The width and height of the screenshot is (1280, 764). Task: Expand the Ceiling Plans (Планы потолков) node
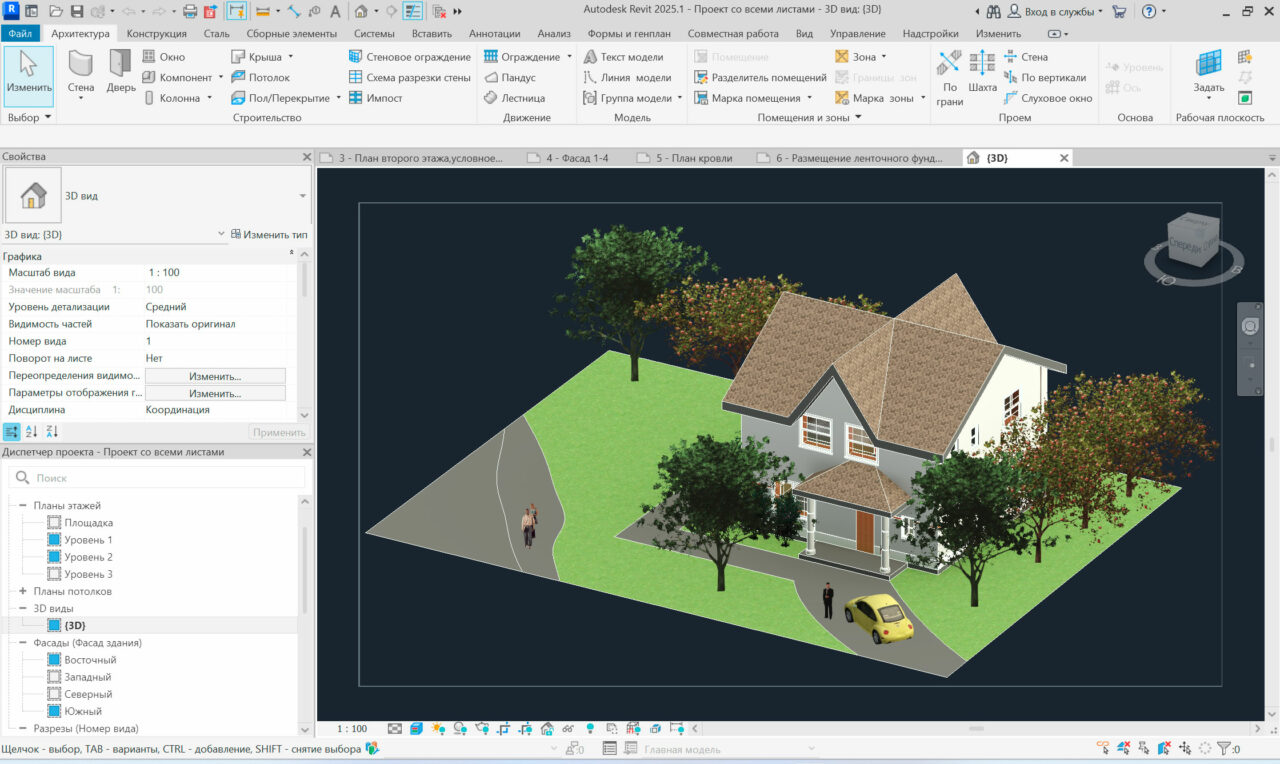point(22,591)
